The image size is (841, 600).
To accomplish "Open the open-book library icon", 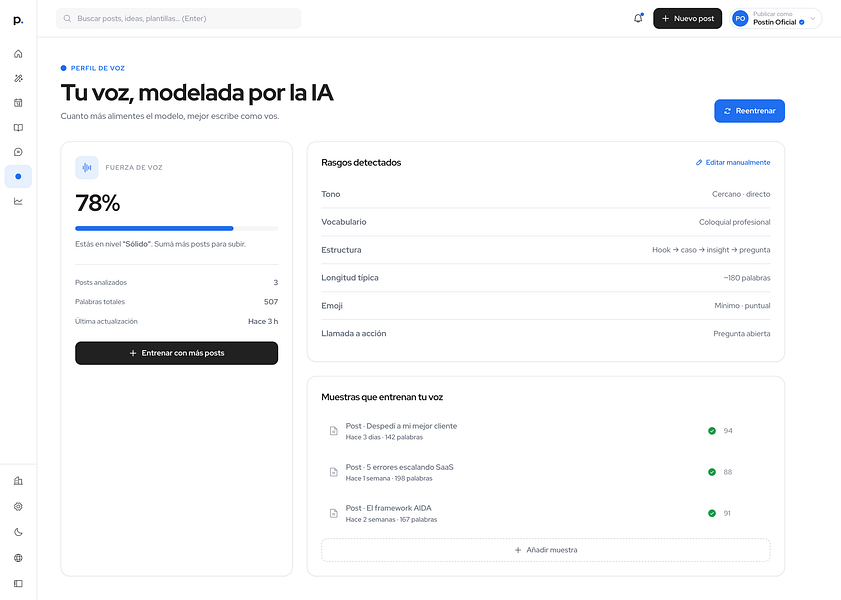I will coord(18,128).
